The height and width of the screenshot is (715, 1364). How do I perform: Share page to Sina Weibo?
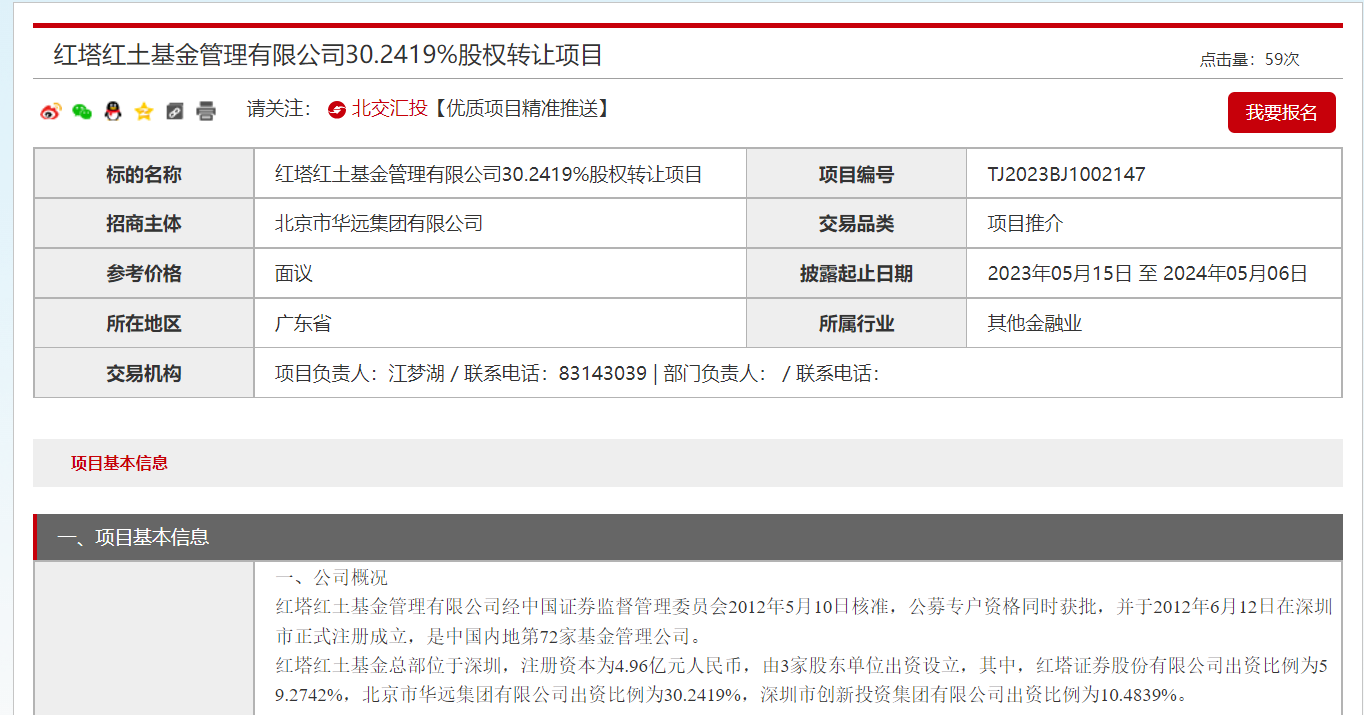51,111
